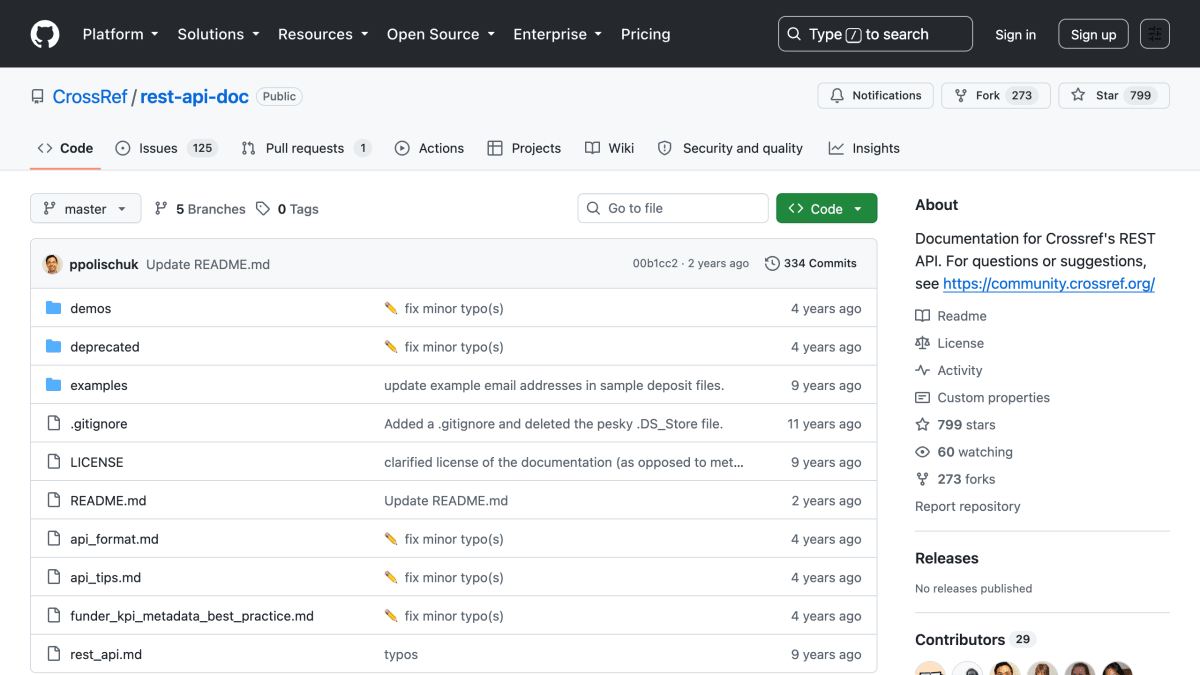The height and width of the screenshot is (675, 1200).
Task: Fork the repository via Fork button
Action: coord(996,96)
